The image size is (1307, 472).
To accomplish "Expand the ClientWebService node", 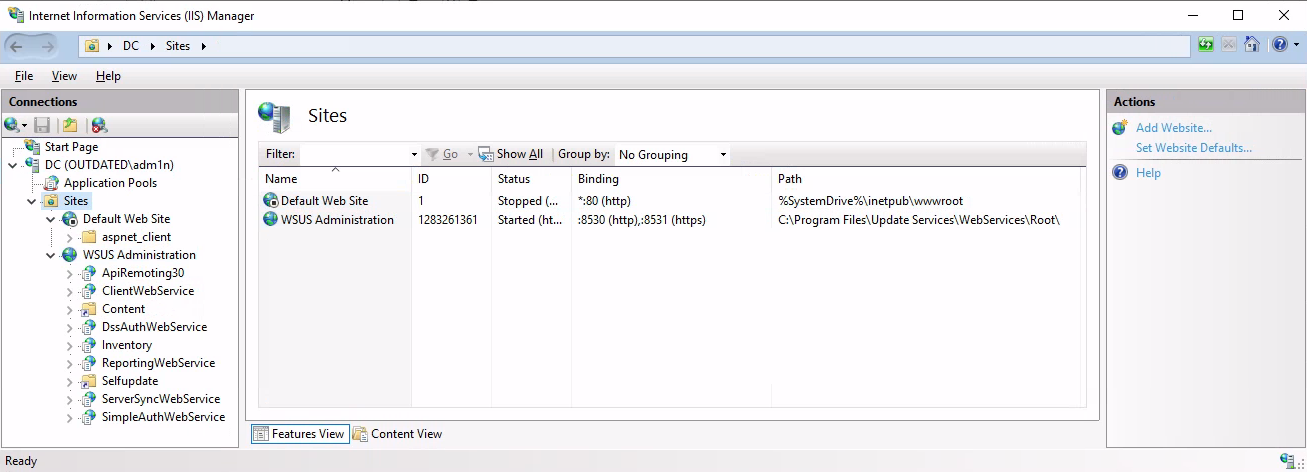I will (70, 291).
